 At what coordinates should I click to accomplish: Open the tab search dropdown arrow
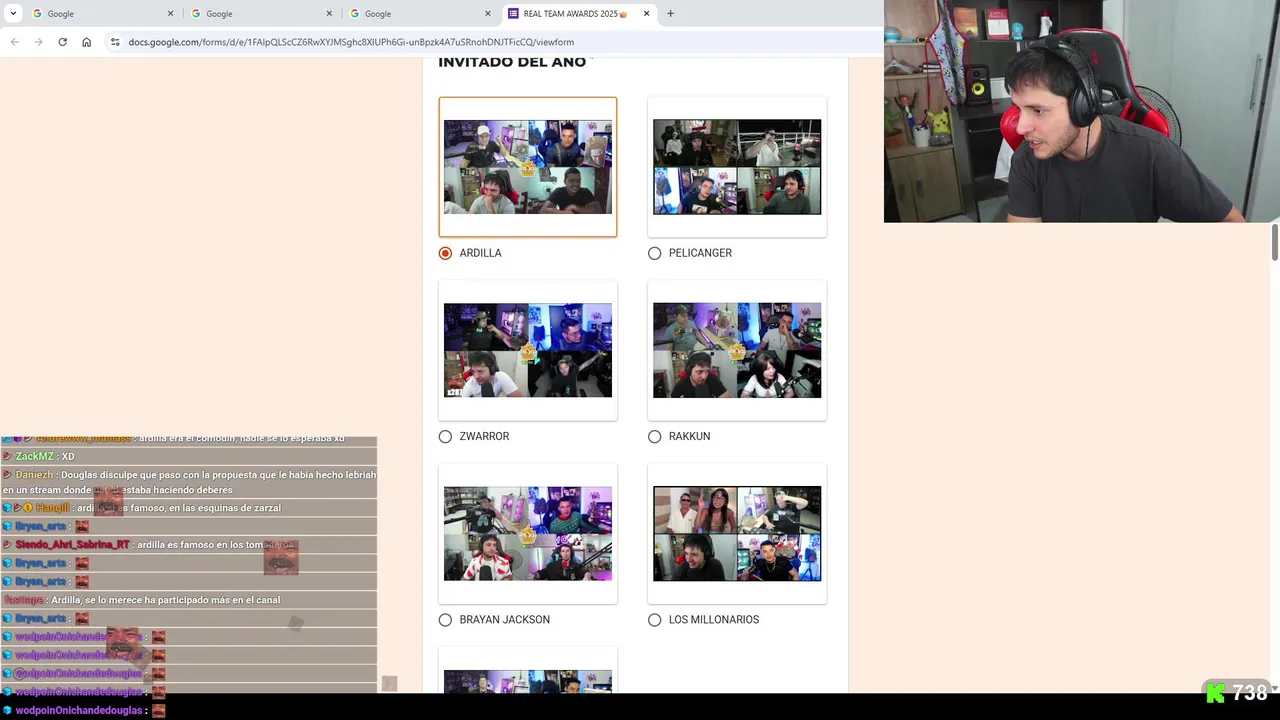click(x=13, y=13)
